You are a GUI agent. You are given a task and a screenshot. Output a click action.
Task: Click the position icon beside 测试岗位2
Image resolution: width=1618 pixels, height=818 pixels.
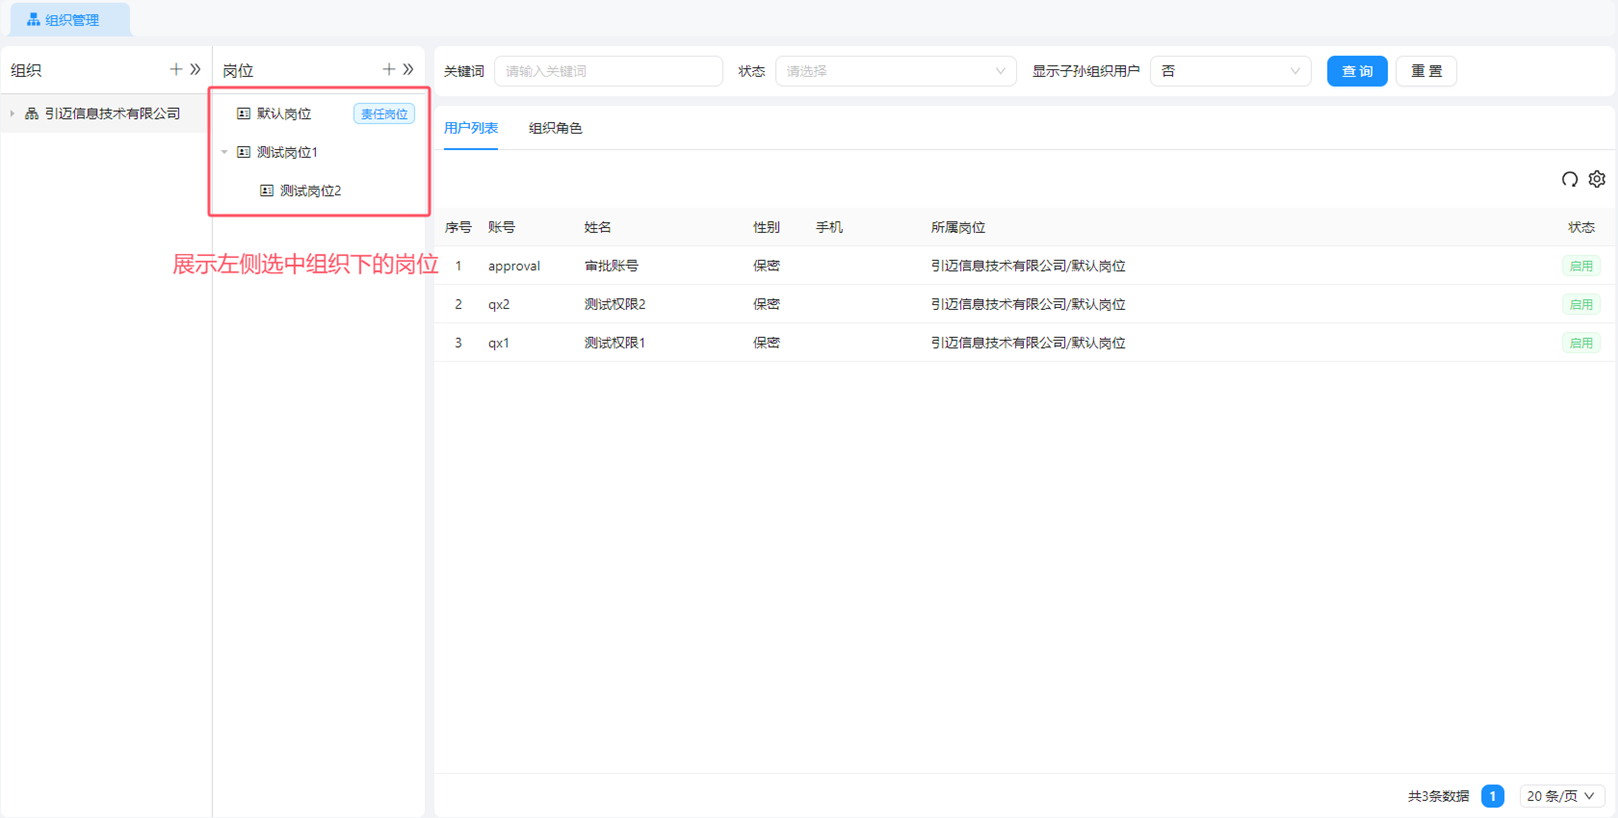tap(267, 191)
